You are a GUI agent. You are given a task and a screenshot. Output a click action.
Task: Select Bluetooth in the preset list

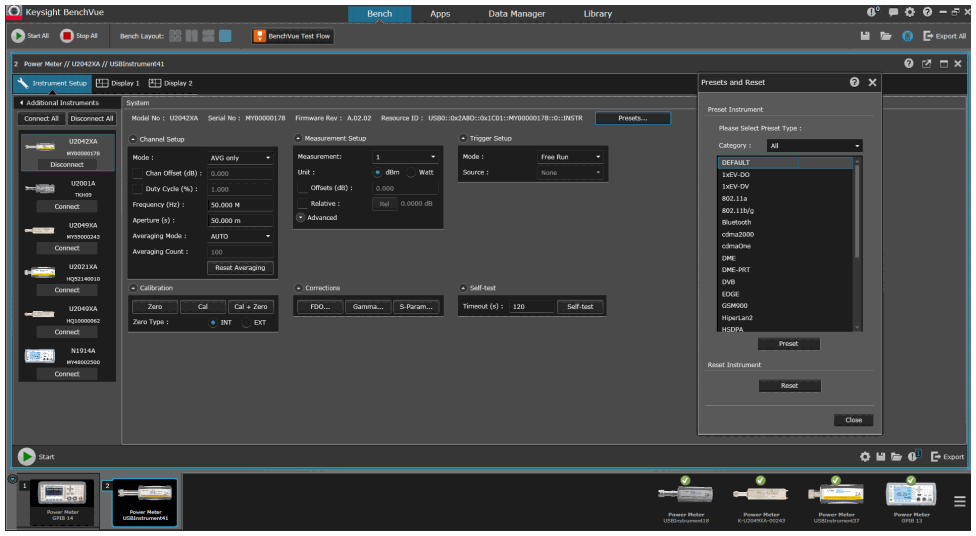(x=736, y=222)
